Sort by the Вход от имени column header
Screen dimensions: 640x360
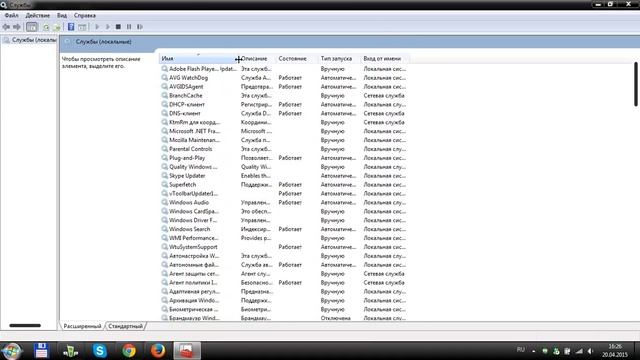pos(385,59)
